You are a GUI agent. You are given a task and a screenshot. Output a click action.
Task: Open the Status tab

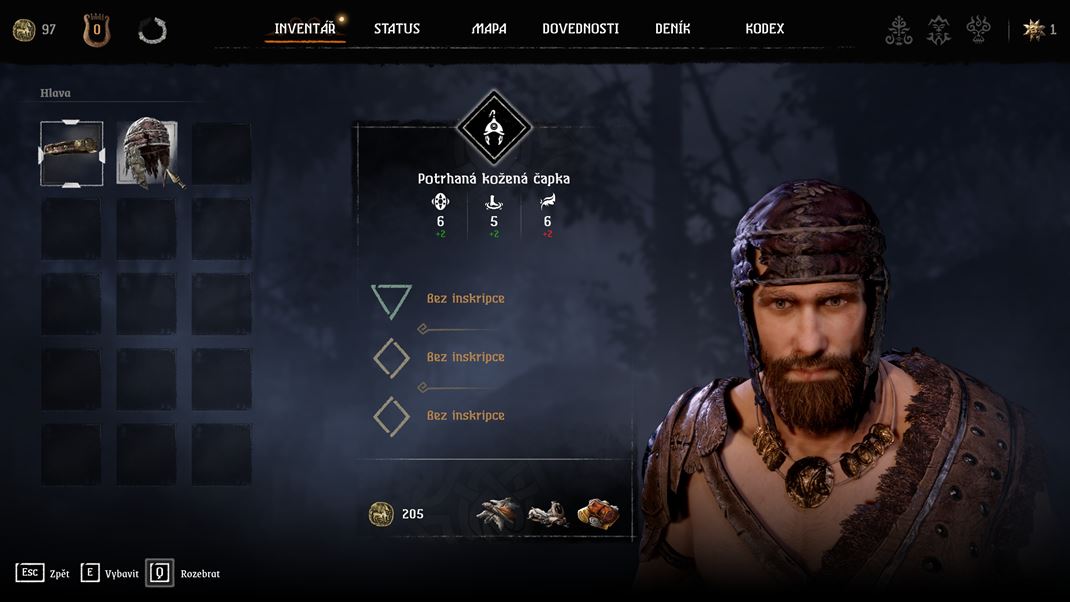click(x=396, y=29)
